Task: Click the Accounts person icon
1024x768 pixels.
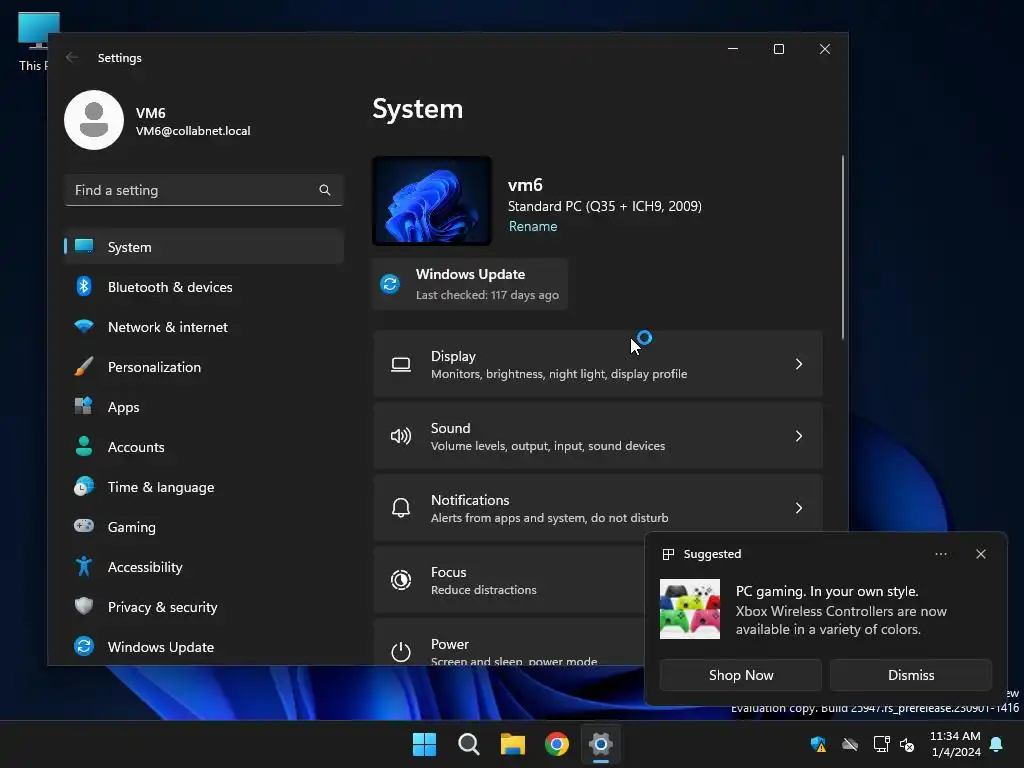Action: (84, 446)
